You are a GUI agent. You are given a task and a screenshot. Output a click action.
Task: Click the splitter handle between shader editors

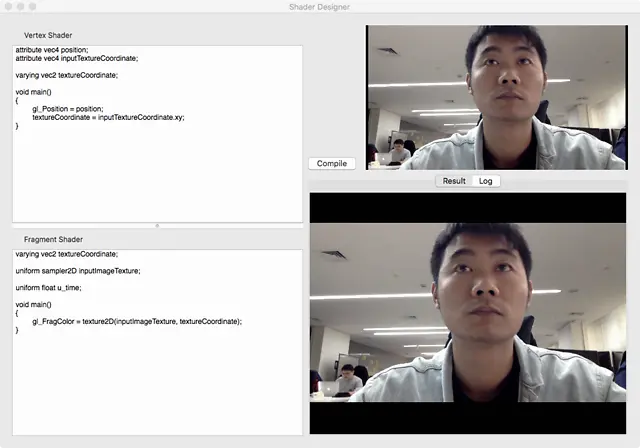click(x=157, y=226)
